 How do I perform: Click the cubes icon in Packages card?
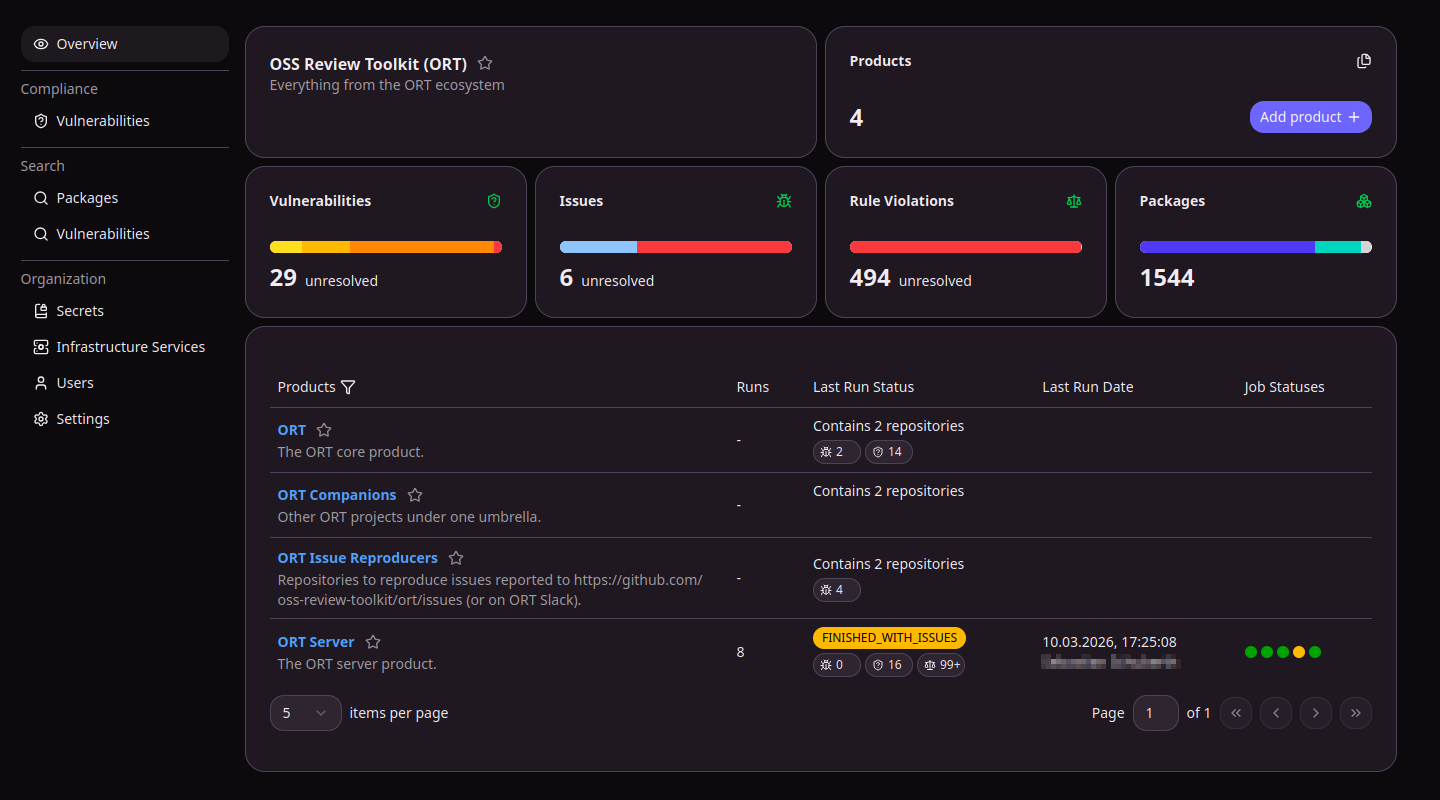[1364, 201]
